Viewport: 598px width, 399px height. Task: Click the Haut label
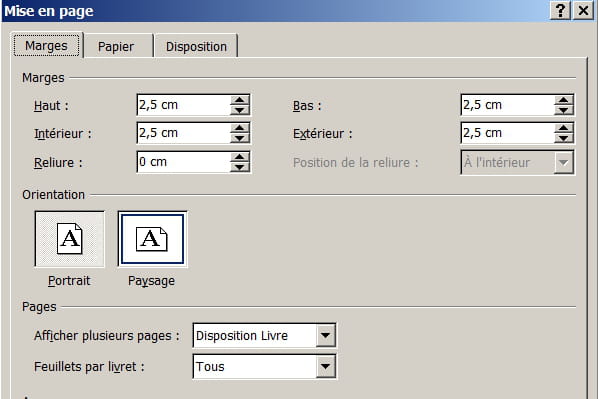click(51, 106)
